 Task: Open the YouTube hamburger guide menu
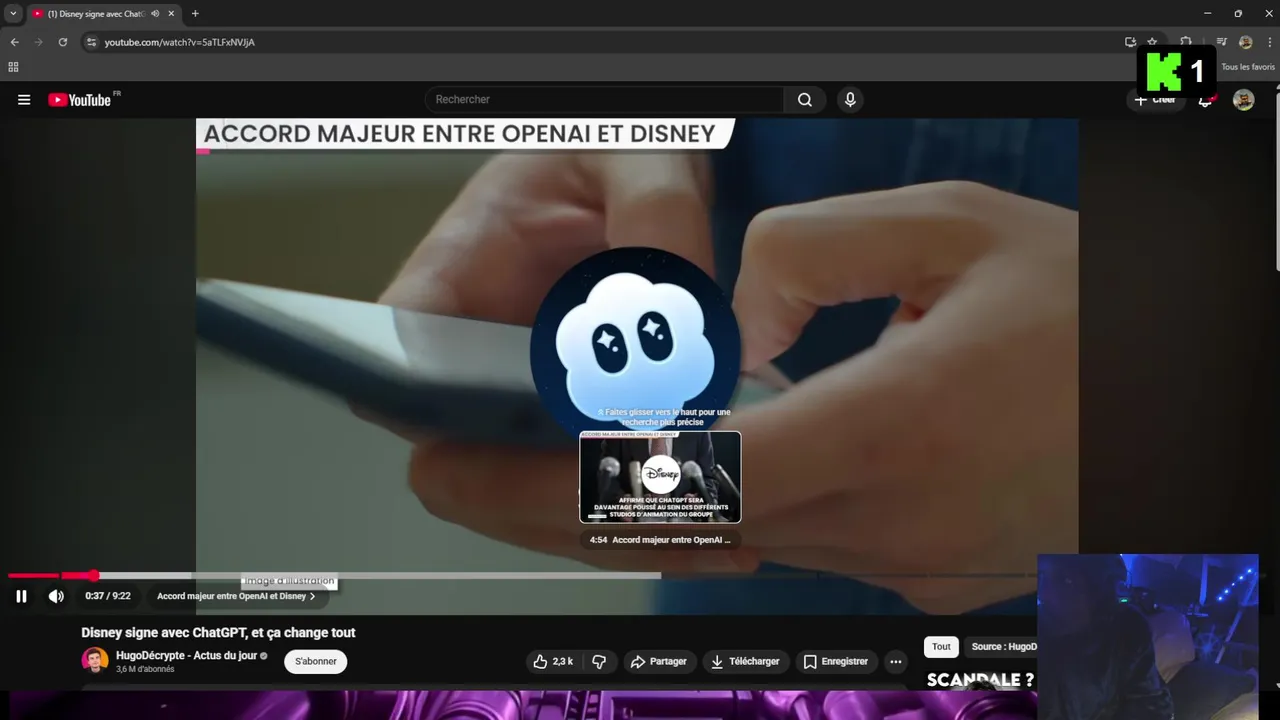tap(24, 100)
